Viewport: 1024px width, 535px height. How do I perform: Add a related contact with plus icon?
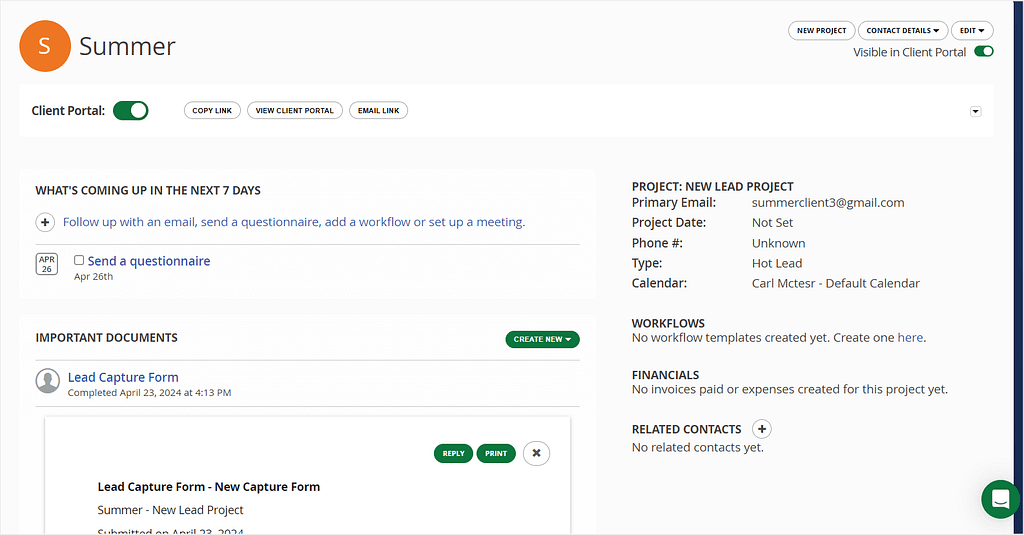coord(761,429)
